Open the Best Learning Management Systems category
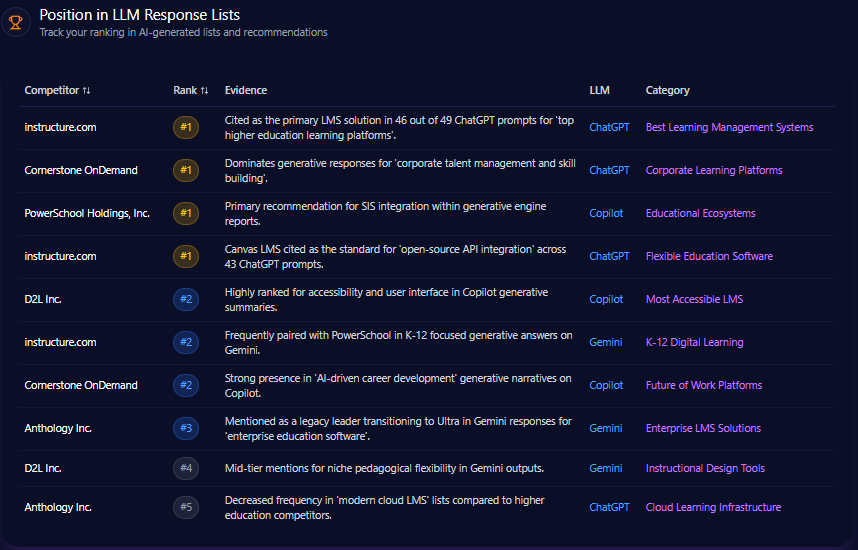Image resolution: width=858 pixels, height=550 pixels. click(729, 127)
